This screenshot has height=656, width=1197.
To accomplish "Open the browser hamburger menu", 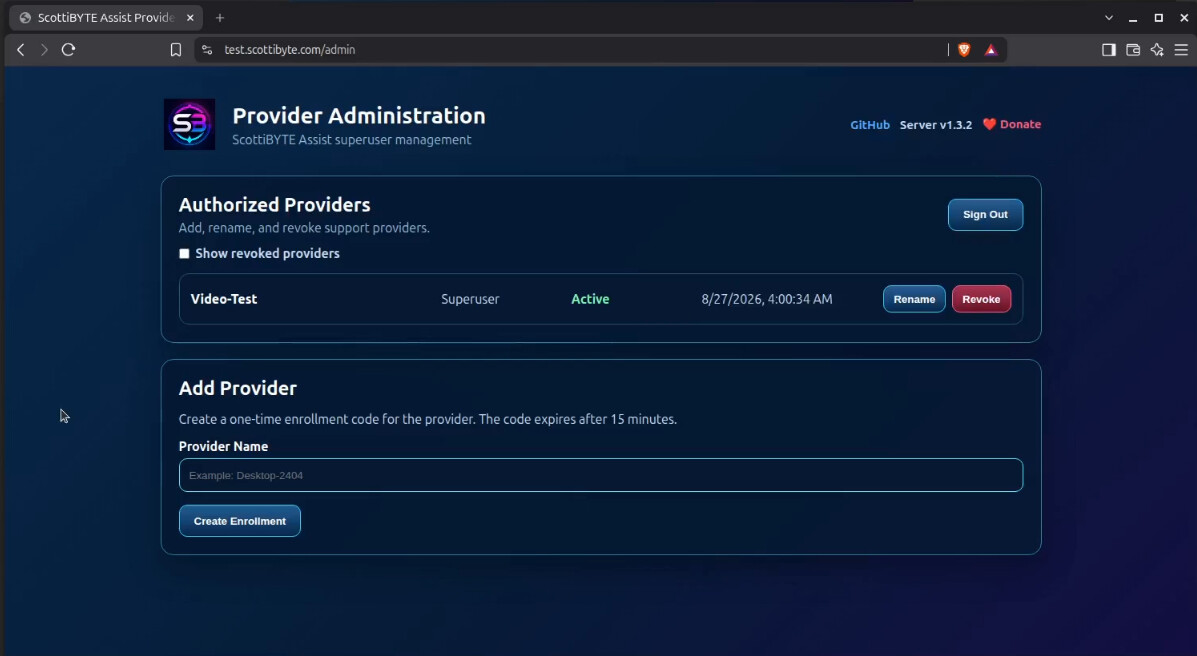I will pyautogui.click(x=1181, y=50).
